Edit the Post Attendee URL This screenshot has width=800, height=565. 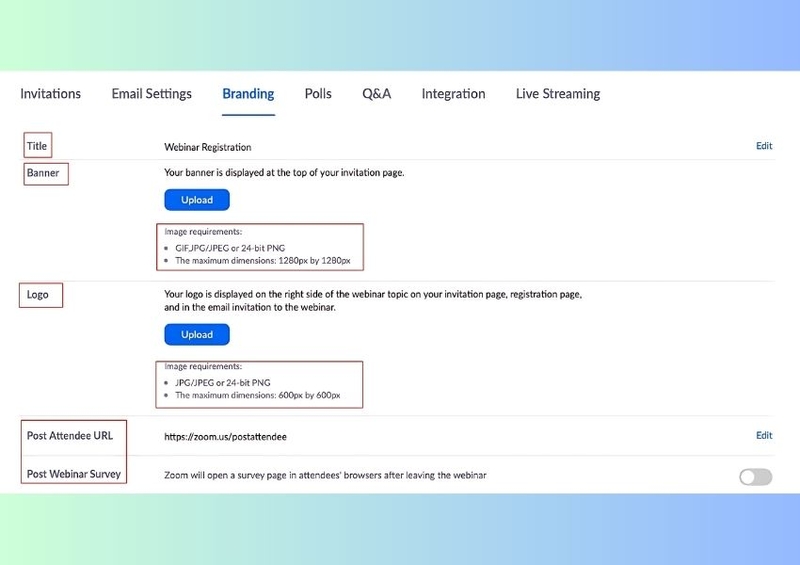pyautogui.click(x=764, y=436)
